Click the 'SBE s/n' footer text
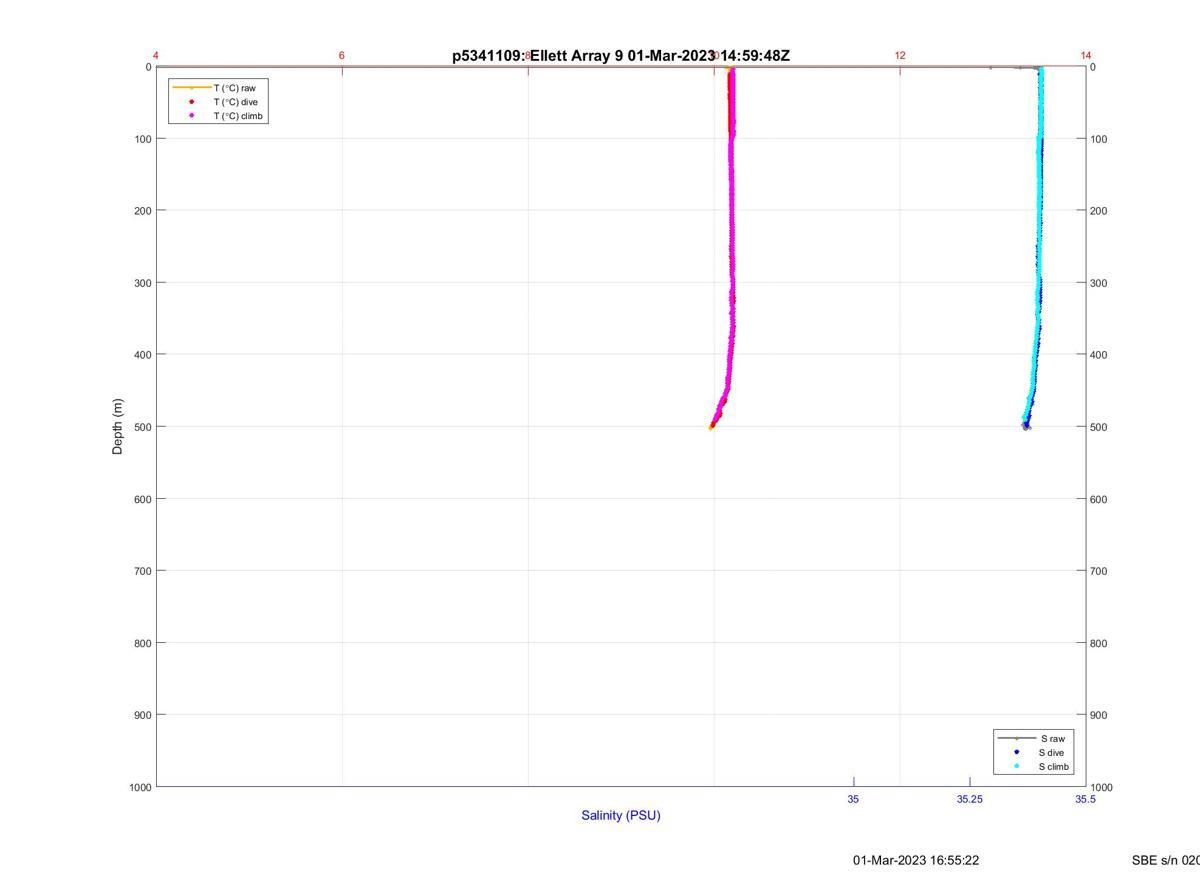This screenshot has height=885, width=1200. point(1165,860)
